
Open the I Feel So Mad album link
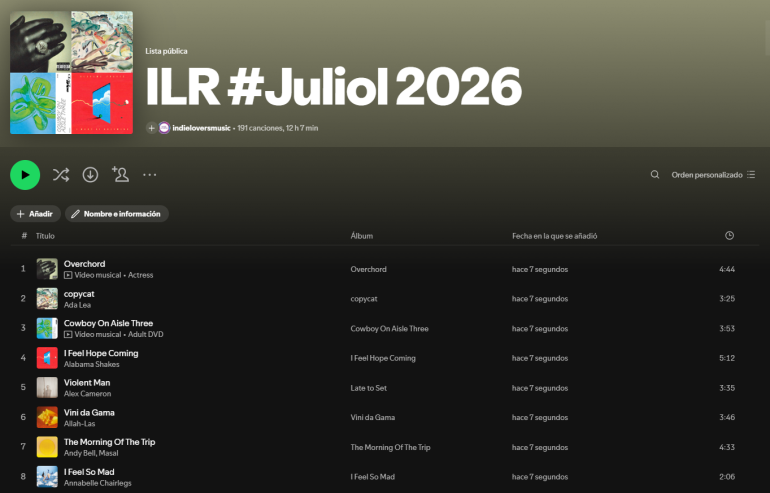pos(372,477)
